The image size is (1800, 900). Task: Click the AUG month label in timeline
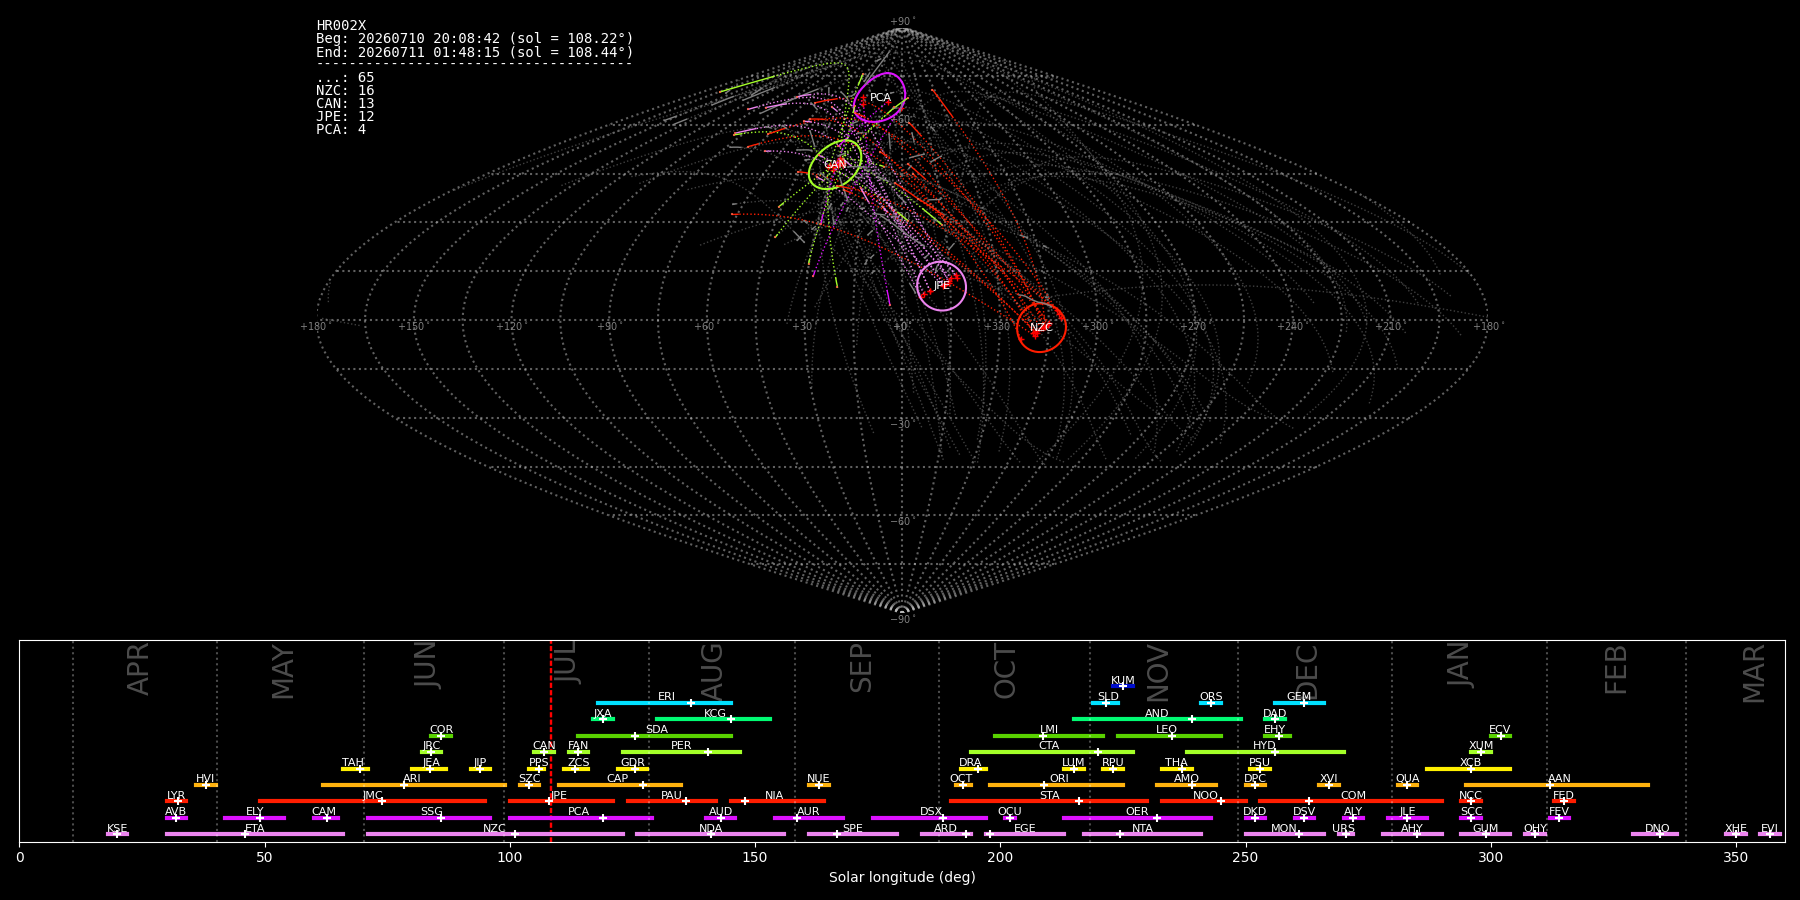coord(711,671)
